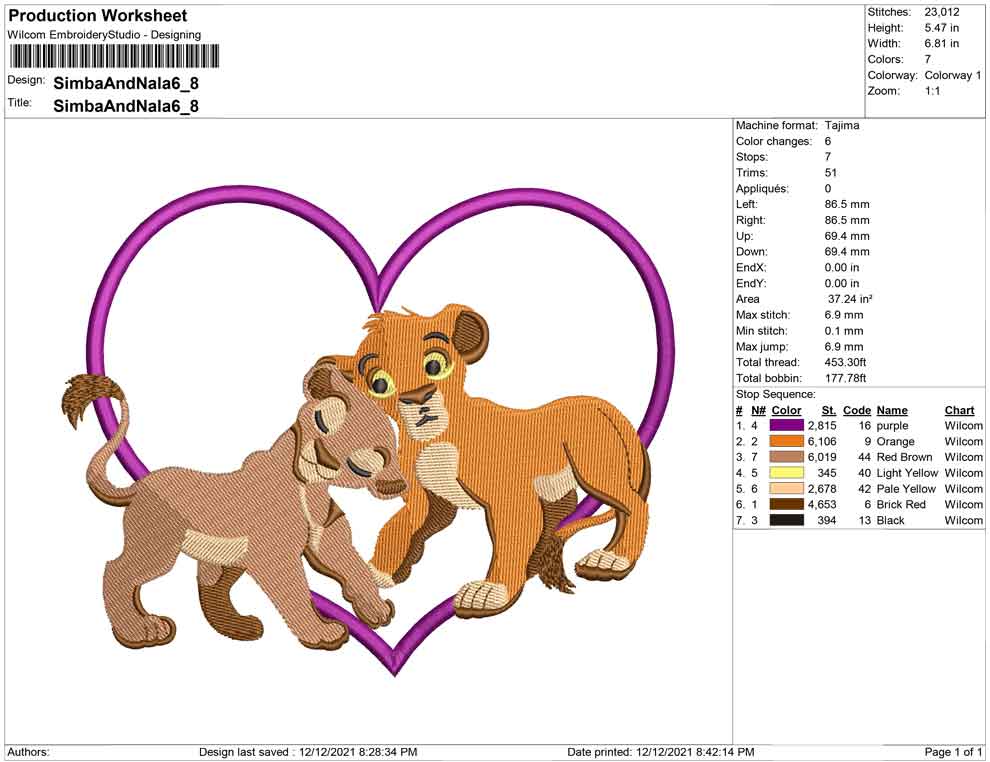Click the 'Black' thread name
This screenshot has width=990, height=762.
pos(890,520)
